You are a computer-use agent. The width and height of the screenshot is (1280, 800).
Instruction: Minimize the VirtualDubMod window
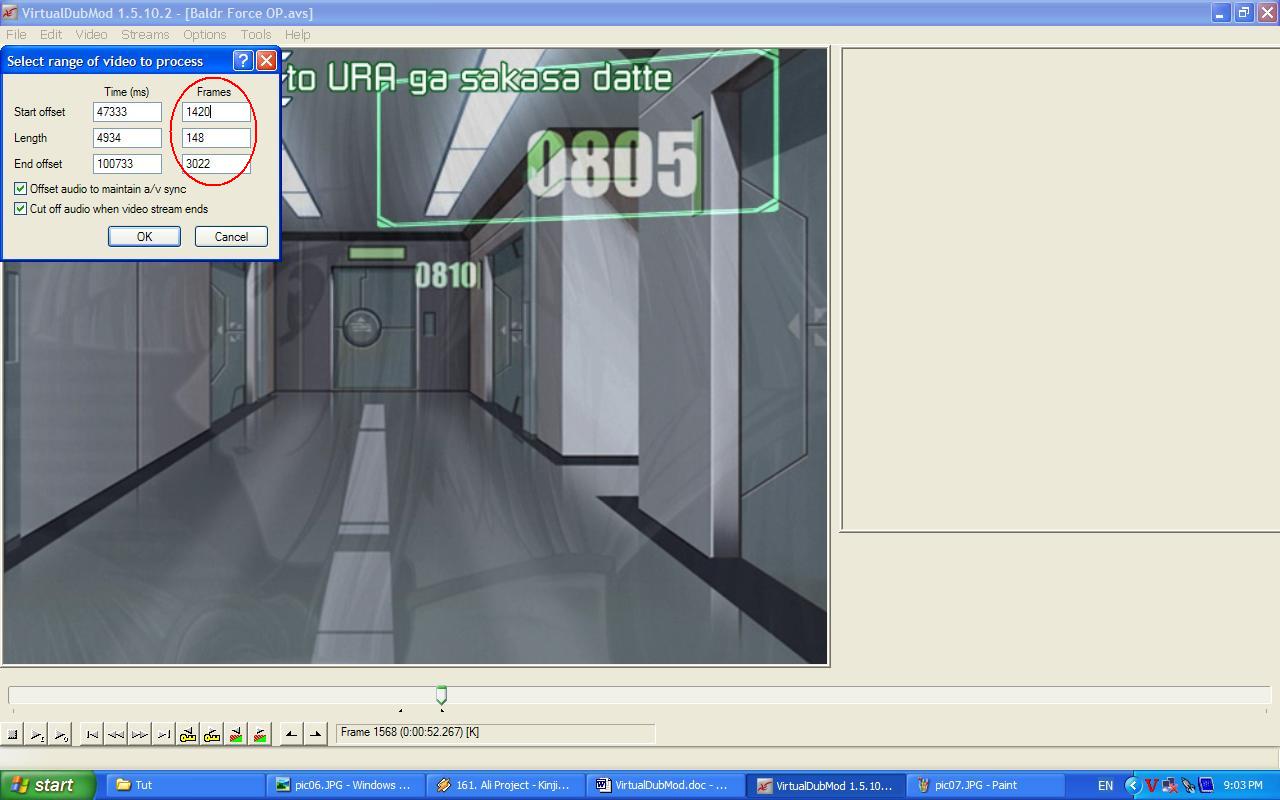click(x=1220, y=12)
